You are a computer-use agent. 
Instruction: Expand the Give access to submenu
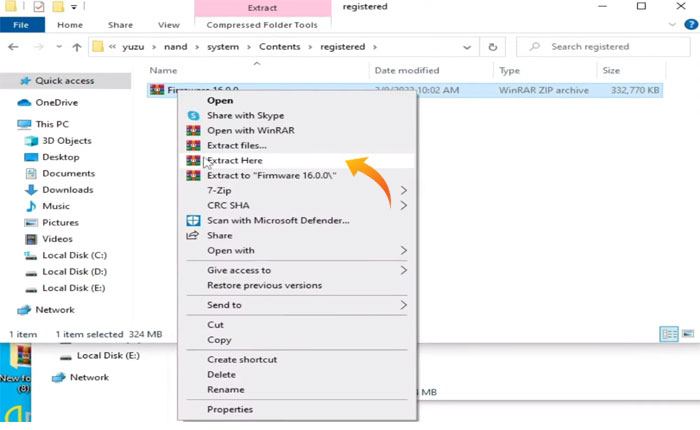coord(404,270)
